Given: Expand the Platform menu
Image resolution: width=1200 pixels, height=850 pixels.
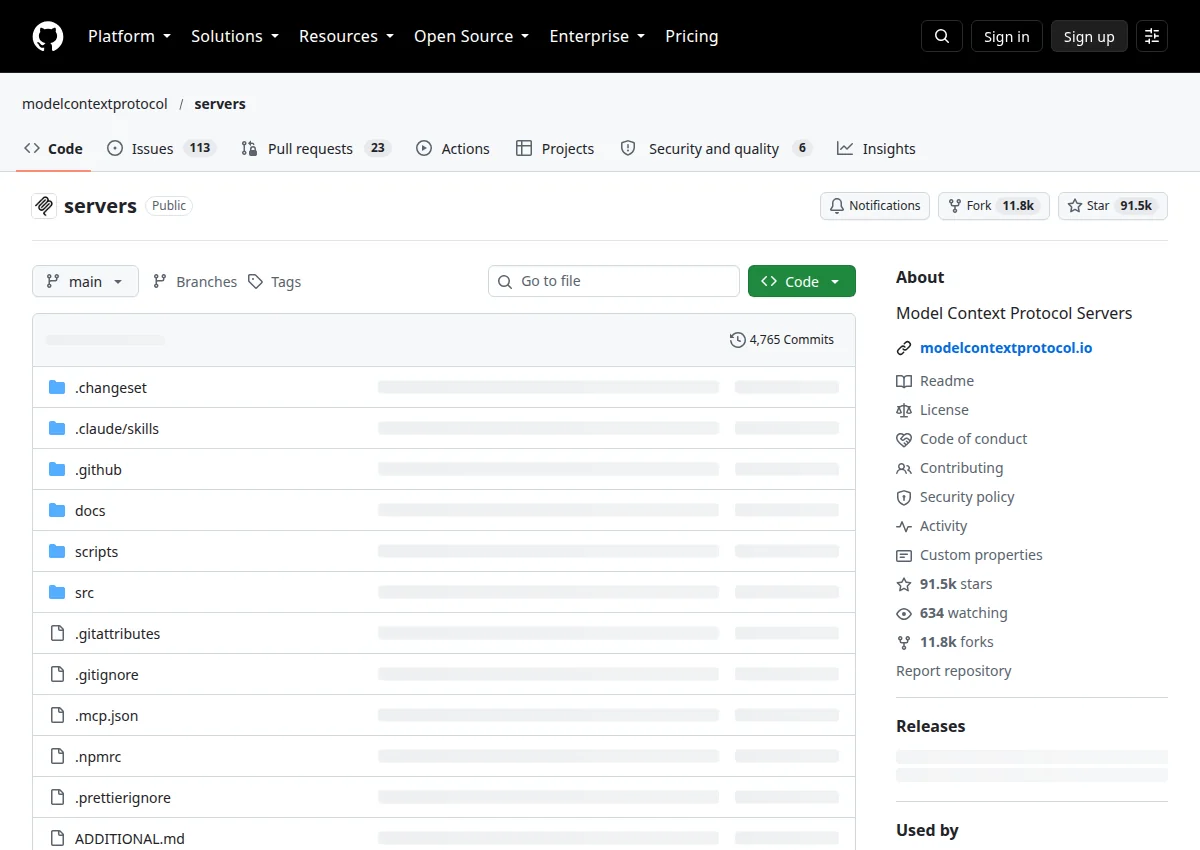Looking at the screenshot, I should click(129, 36).
